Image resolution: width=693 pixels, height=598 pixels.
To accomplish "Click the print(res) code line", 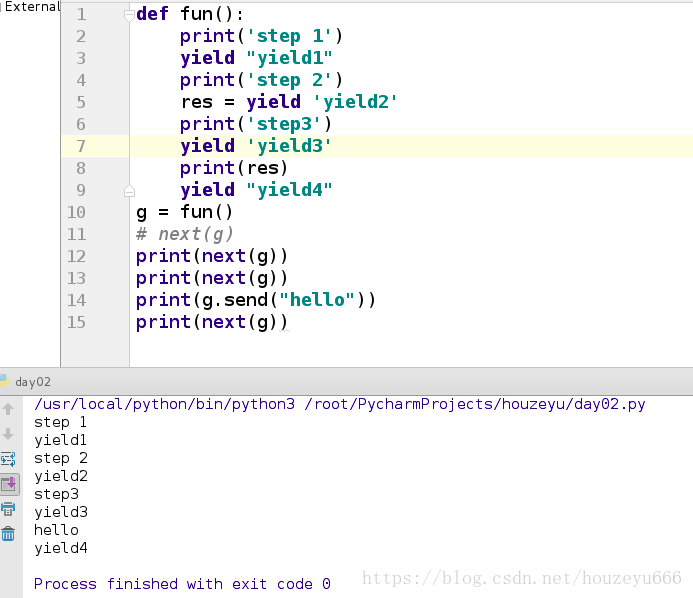I will 234,168.
